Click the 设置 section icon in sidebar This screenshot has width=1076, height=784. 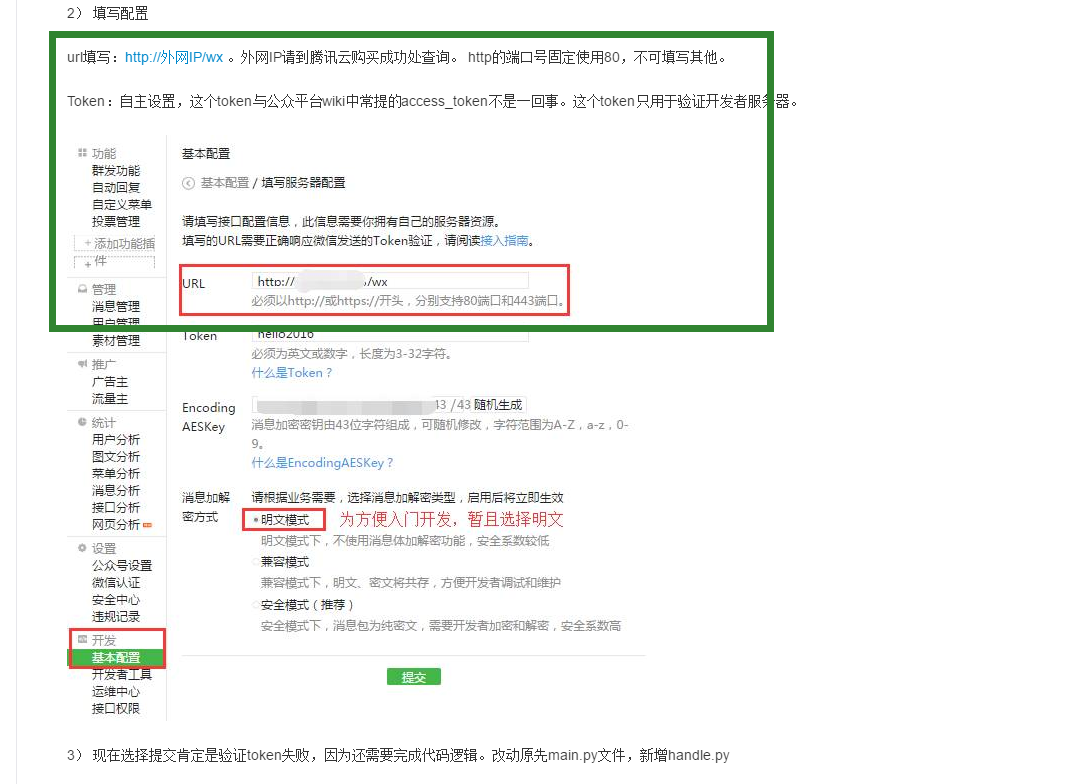81,545
